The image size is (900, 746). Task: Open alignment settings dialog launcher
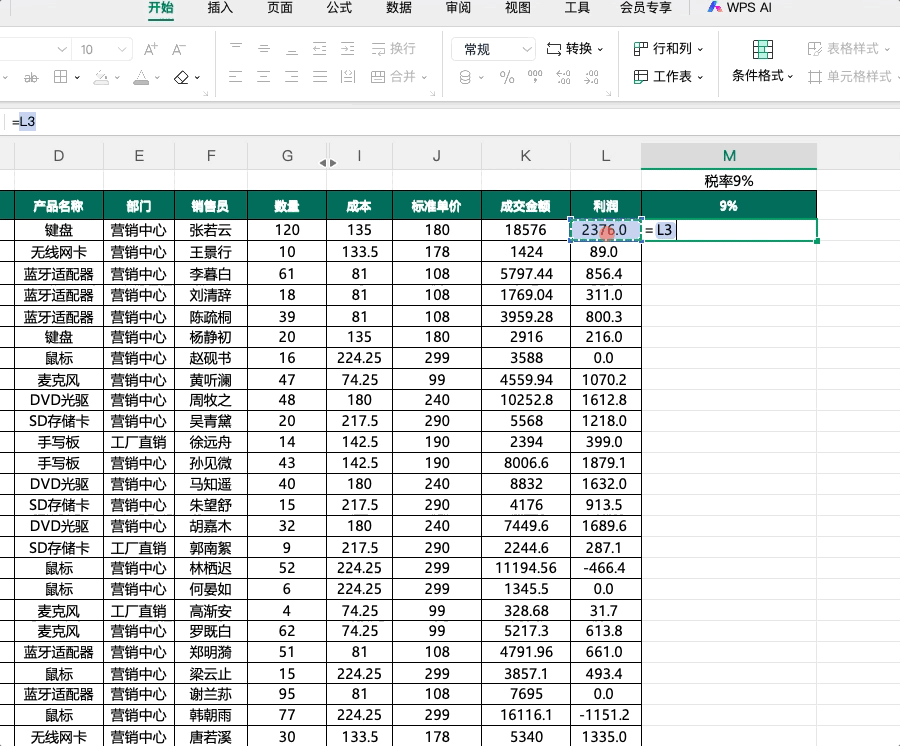pyautogui.click(x=432, y=93)
